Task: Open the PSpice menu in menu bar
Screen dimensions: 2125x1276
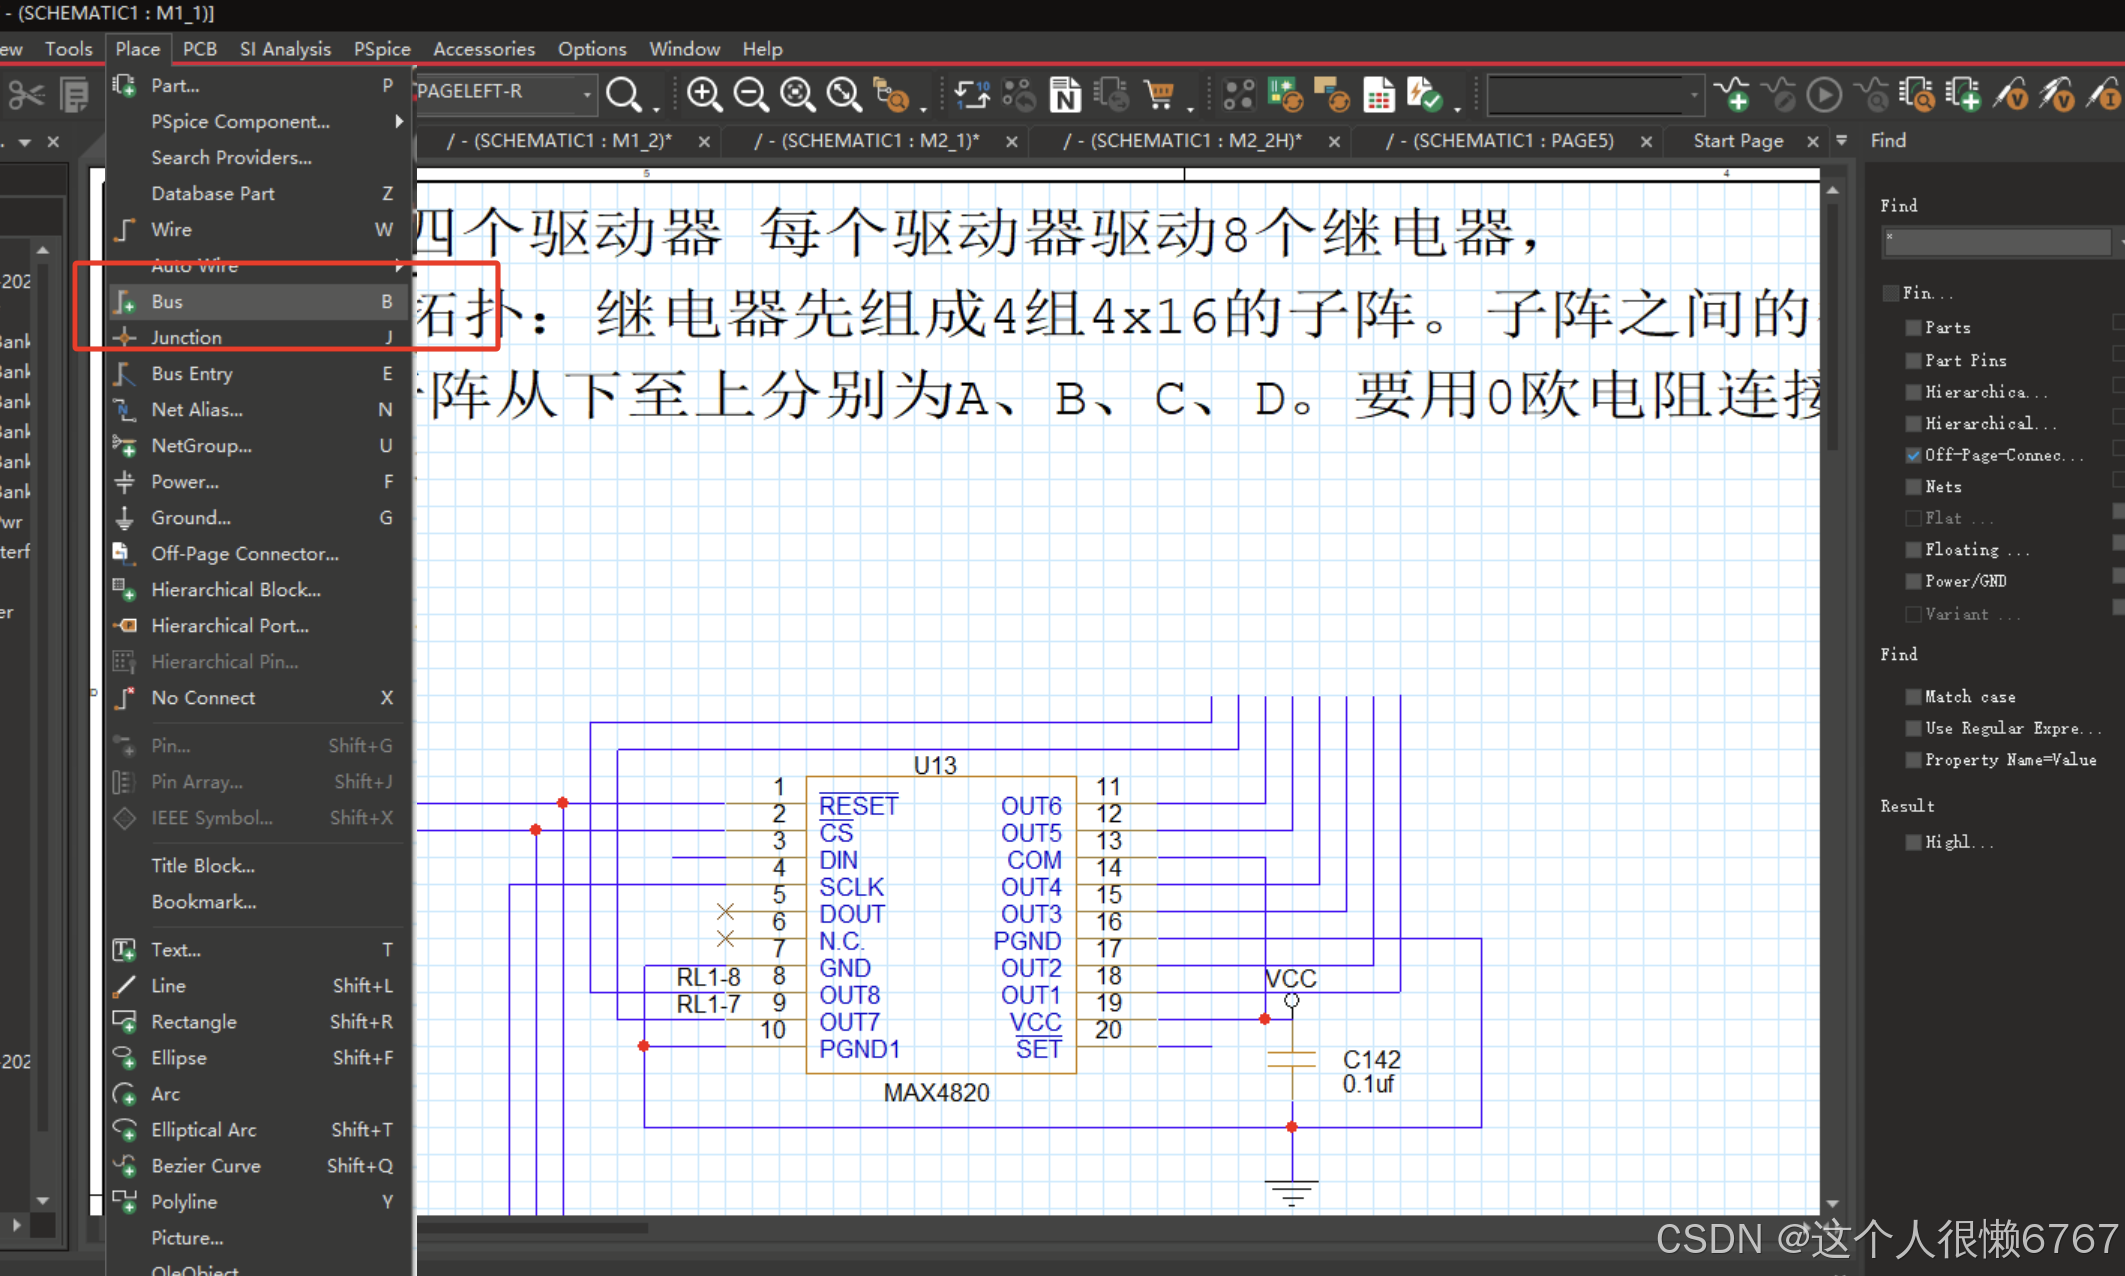Action: (x=382, y=48)
